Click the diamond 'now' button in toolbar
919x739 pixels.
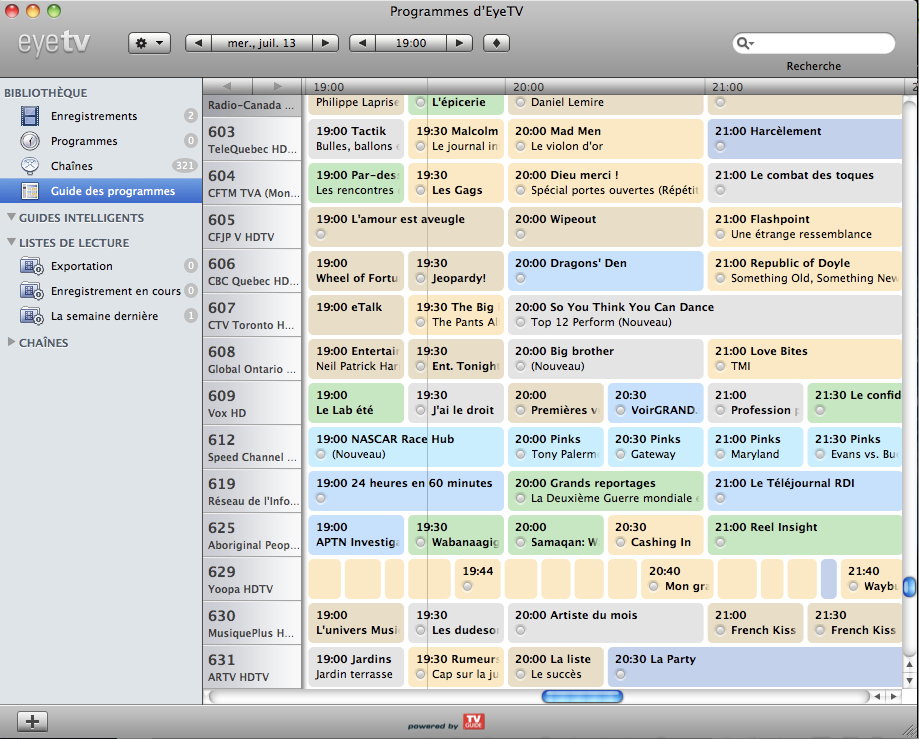pyautogui.click(x=497, y=43)
